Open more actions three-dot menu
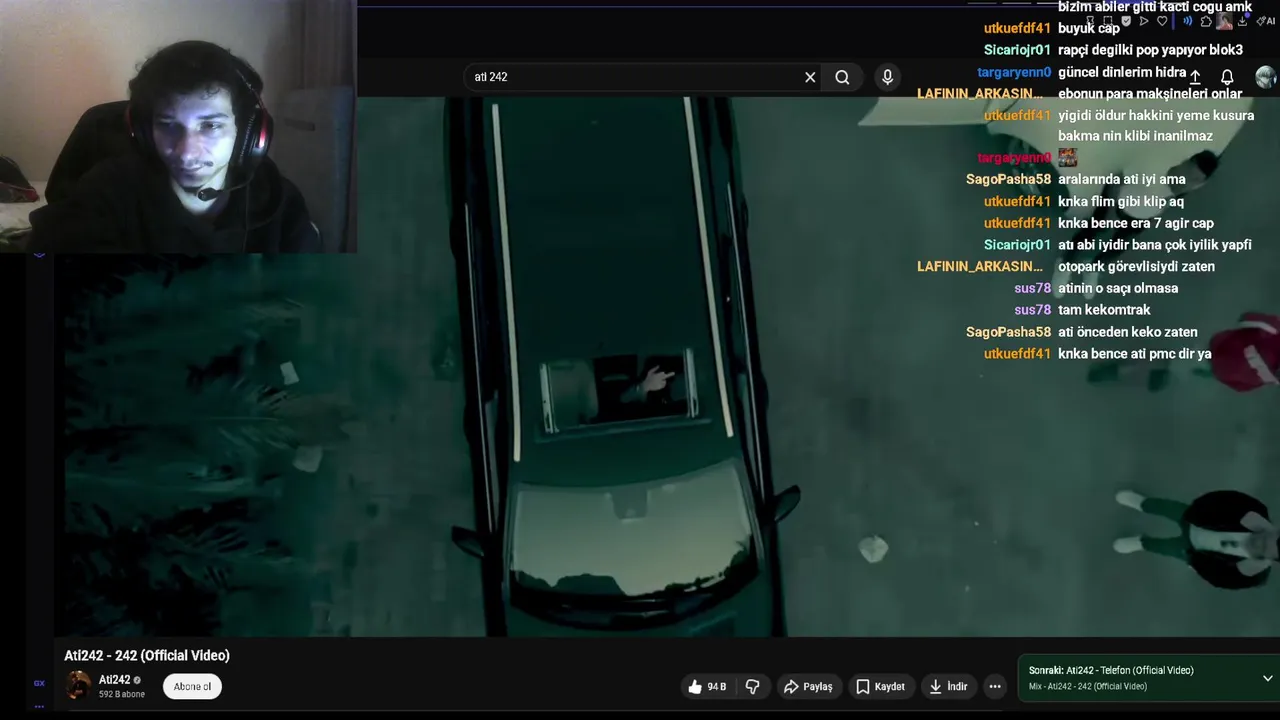Screen dimensions: 1280x720 [994, 686]
